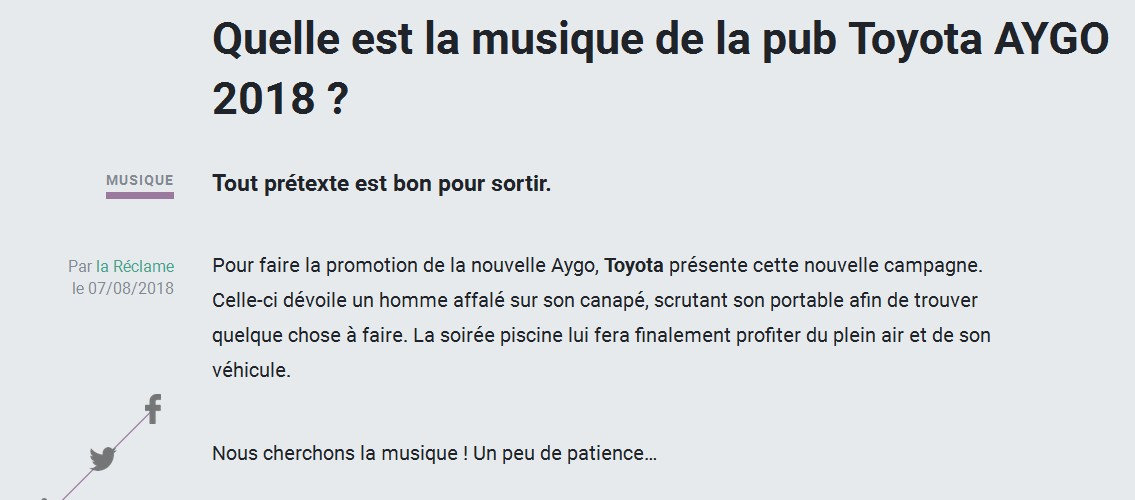Click the publication date 07/08/2018
This screenshot has height=500, width=1135.
tap(131, 288)
